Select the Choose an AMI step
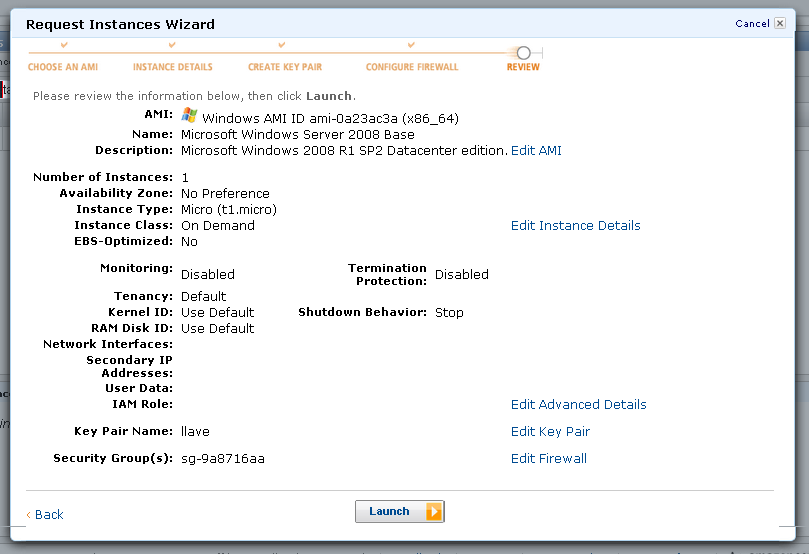 click(63, 67)
